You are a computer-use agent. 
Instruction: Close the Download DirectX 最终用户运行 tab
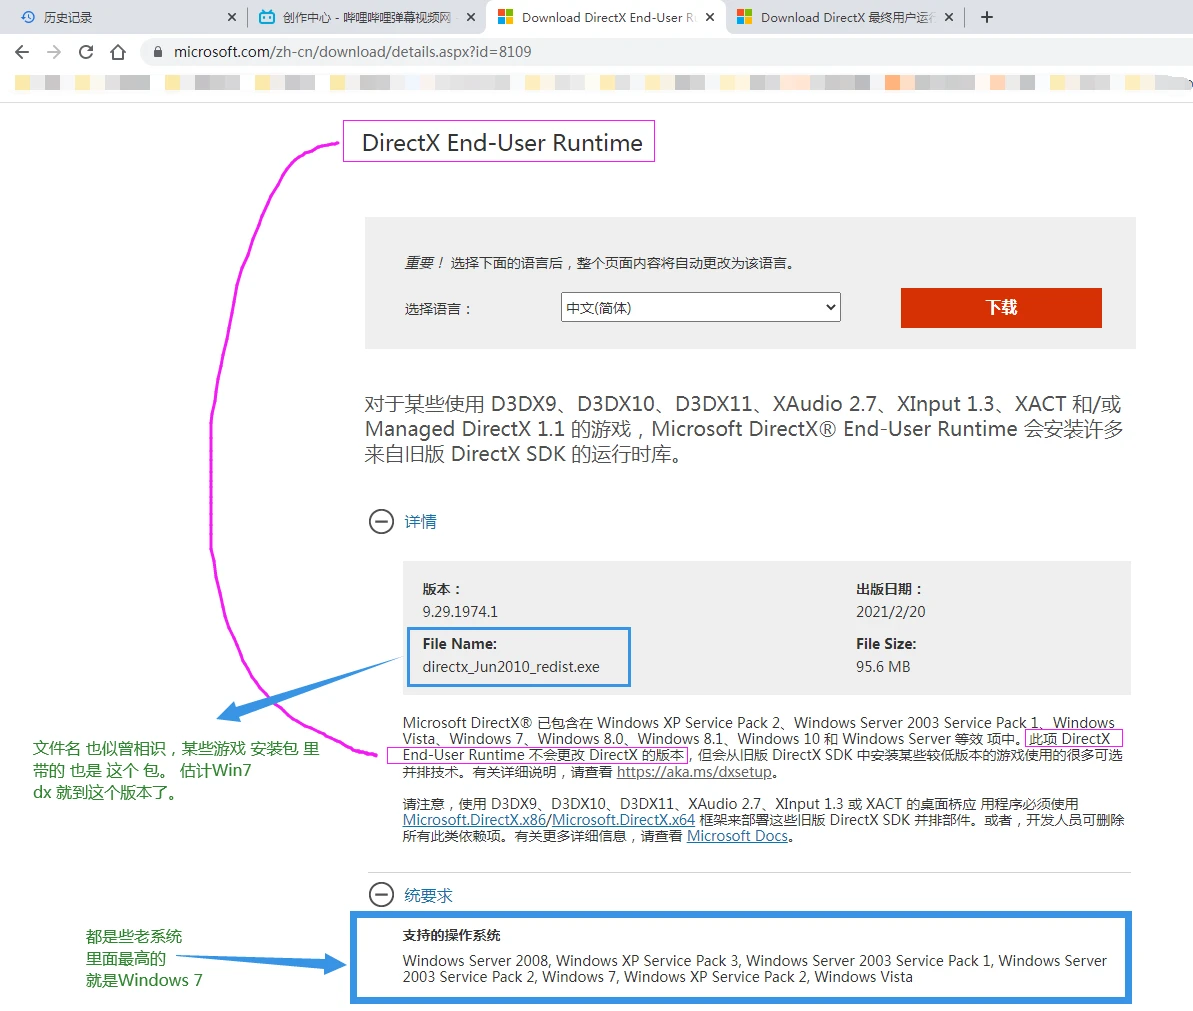click(949, 17)
